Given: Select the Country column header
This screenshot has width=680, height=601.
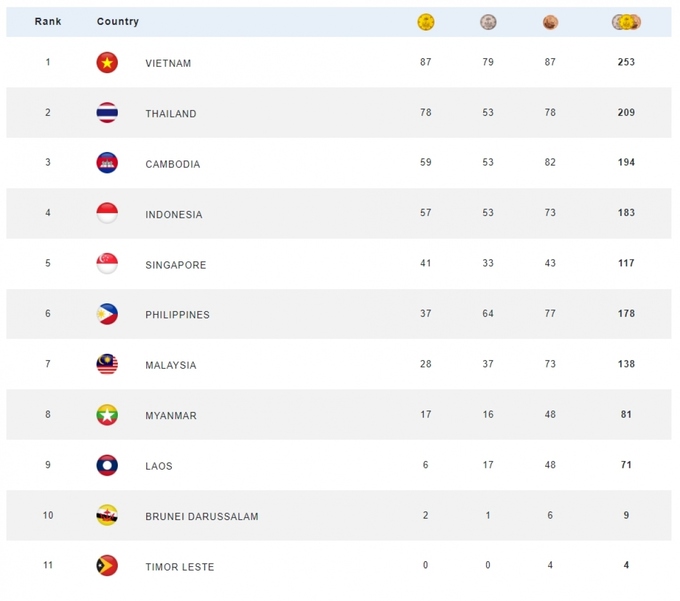Looking at the screenshot, I should tap(118, 21).
